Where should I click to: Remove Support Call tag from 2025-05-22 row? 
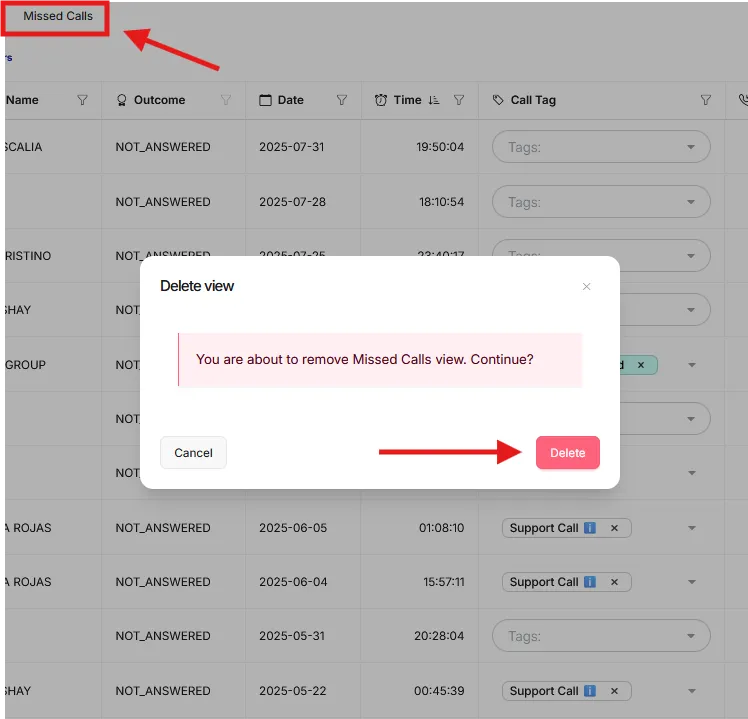[614, 690]
